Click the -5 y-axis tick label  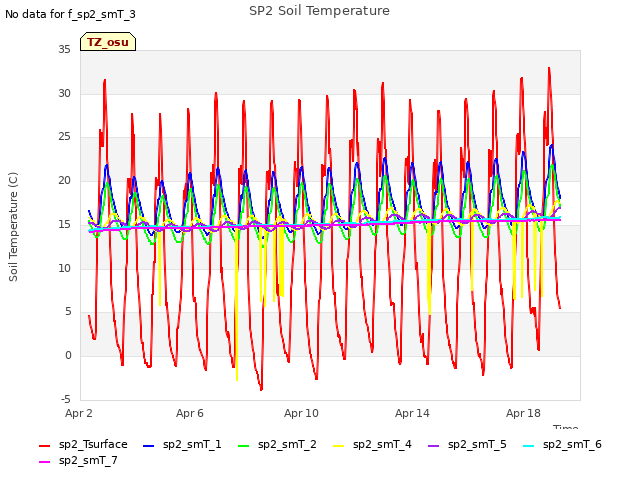(x=66, y=399)
